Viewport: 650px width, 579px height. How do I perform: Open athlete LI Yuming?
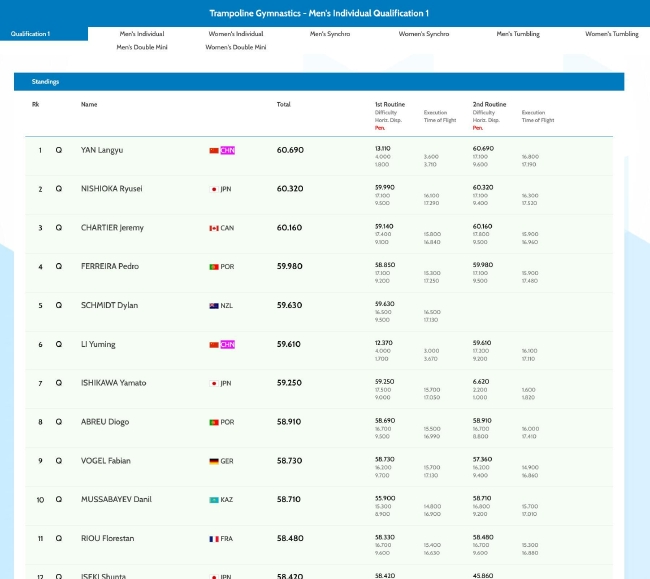point(98,344)
